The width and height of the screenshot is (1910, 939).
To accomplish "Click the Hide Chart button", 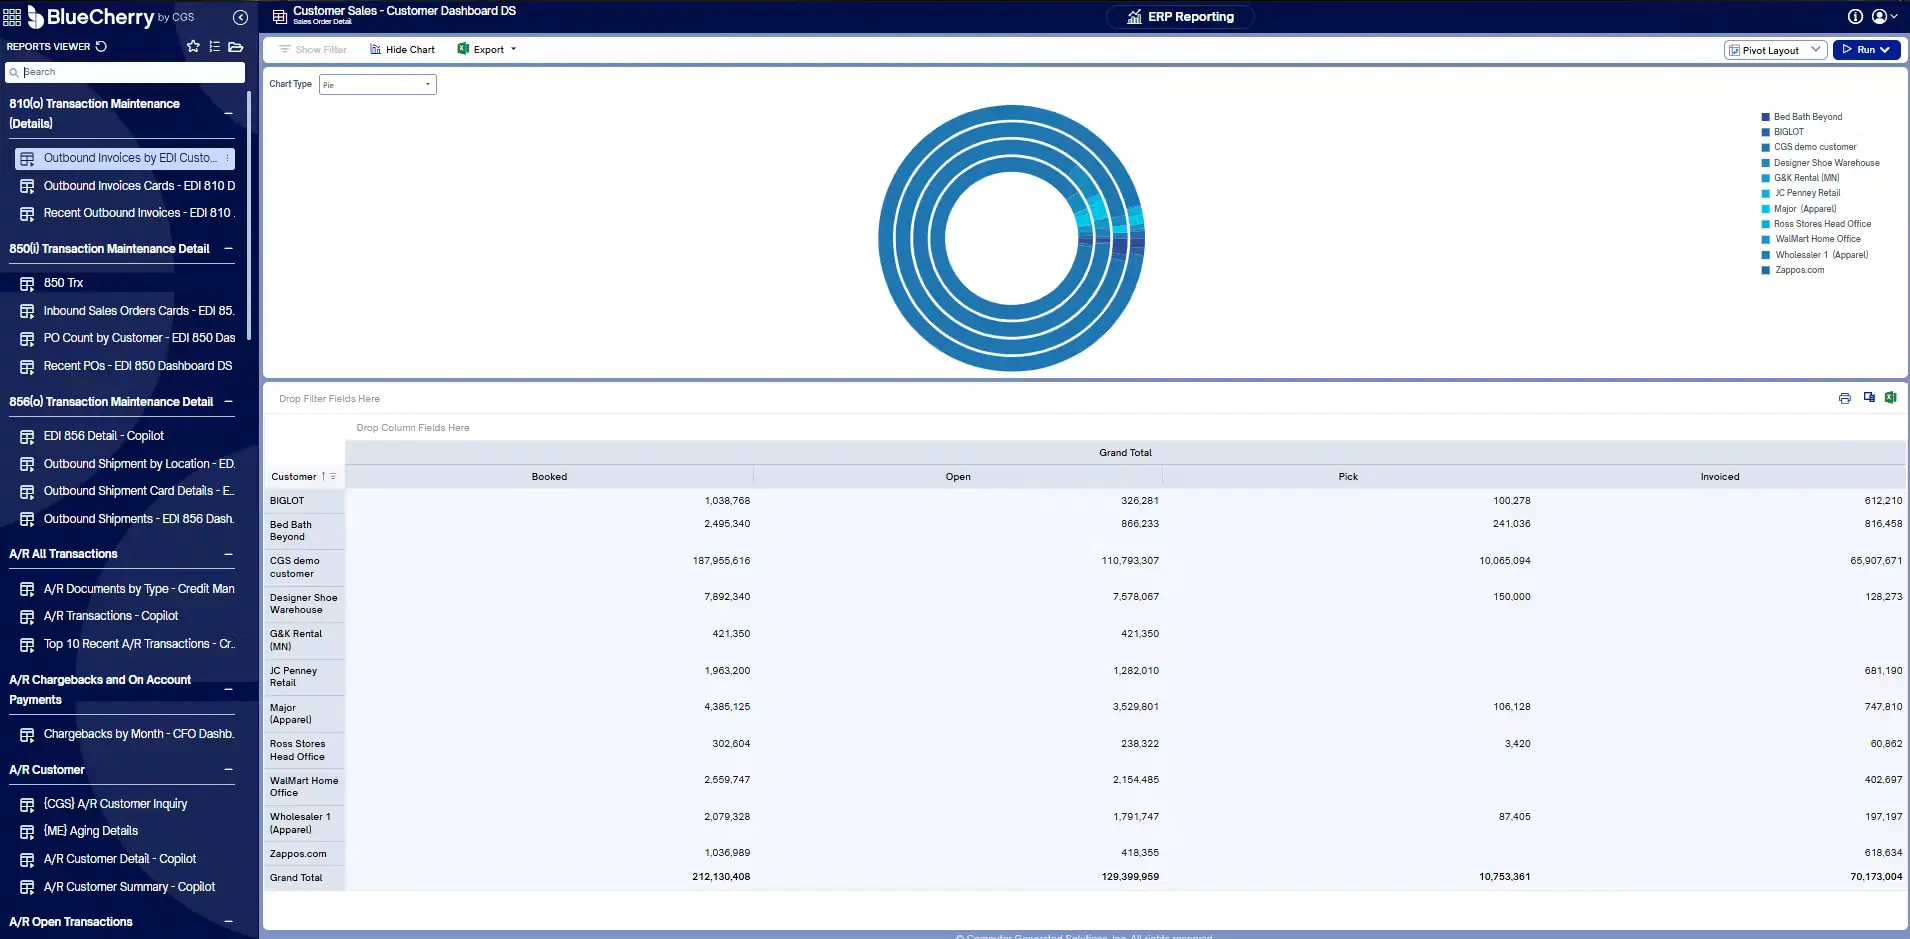I will point(402,49).
